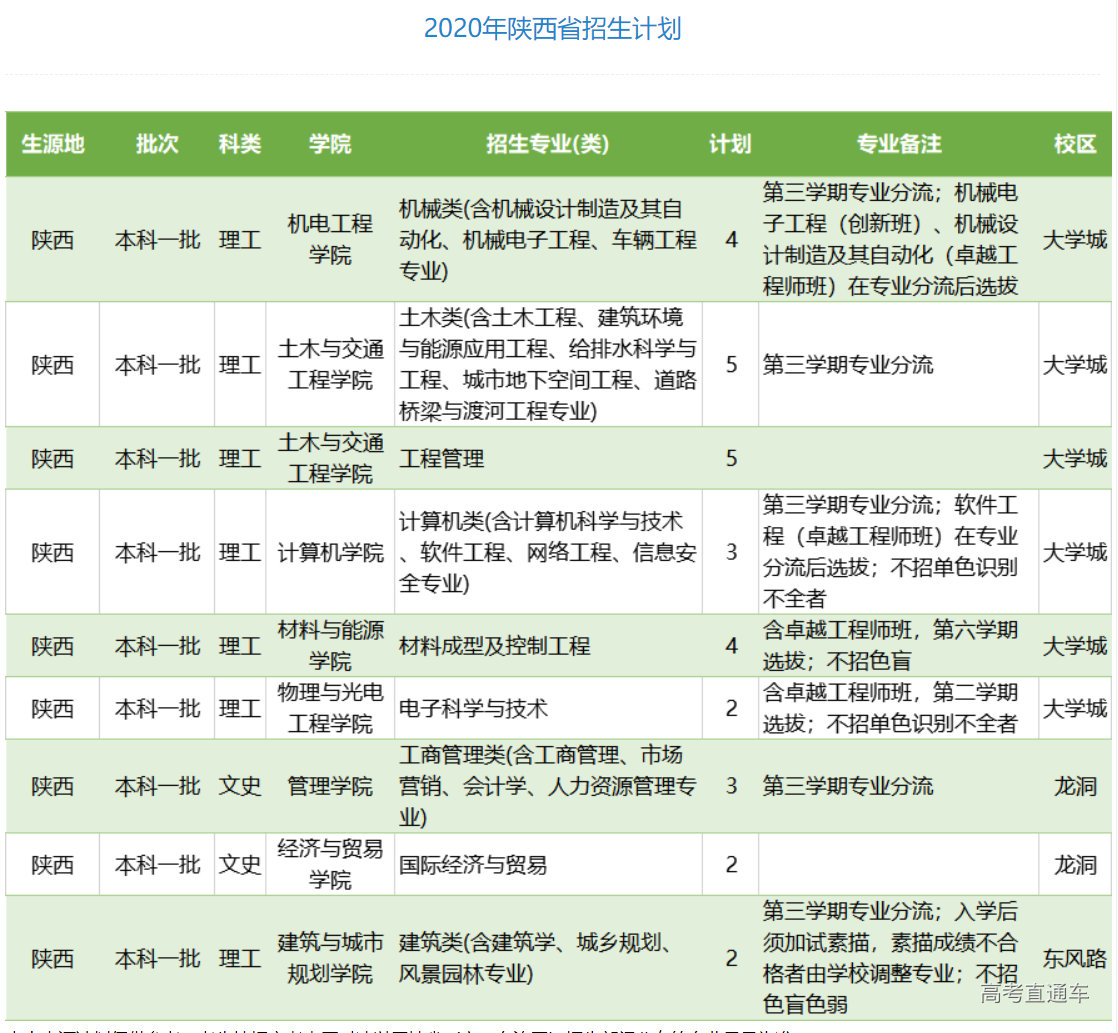
Task: Click the 物理与光电工程学院 cell
Action: pos(330,708)
